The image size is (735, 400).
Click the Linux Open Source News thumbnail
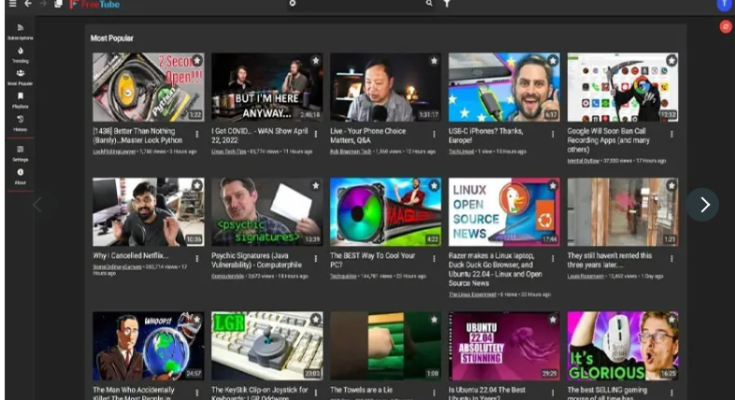[x=503, y=212]
